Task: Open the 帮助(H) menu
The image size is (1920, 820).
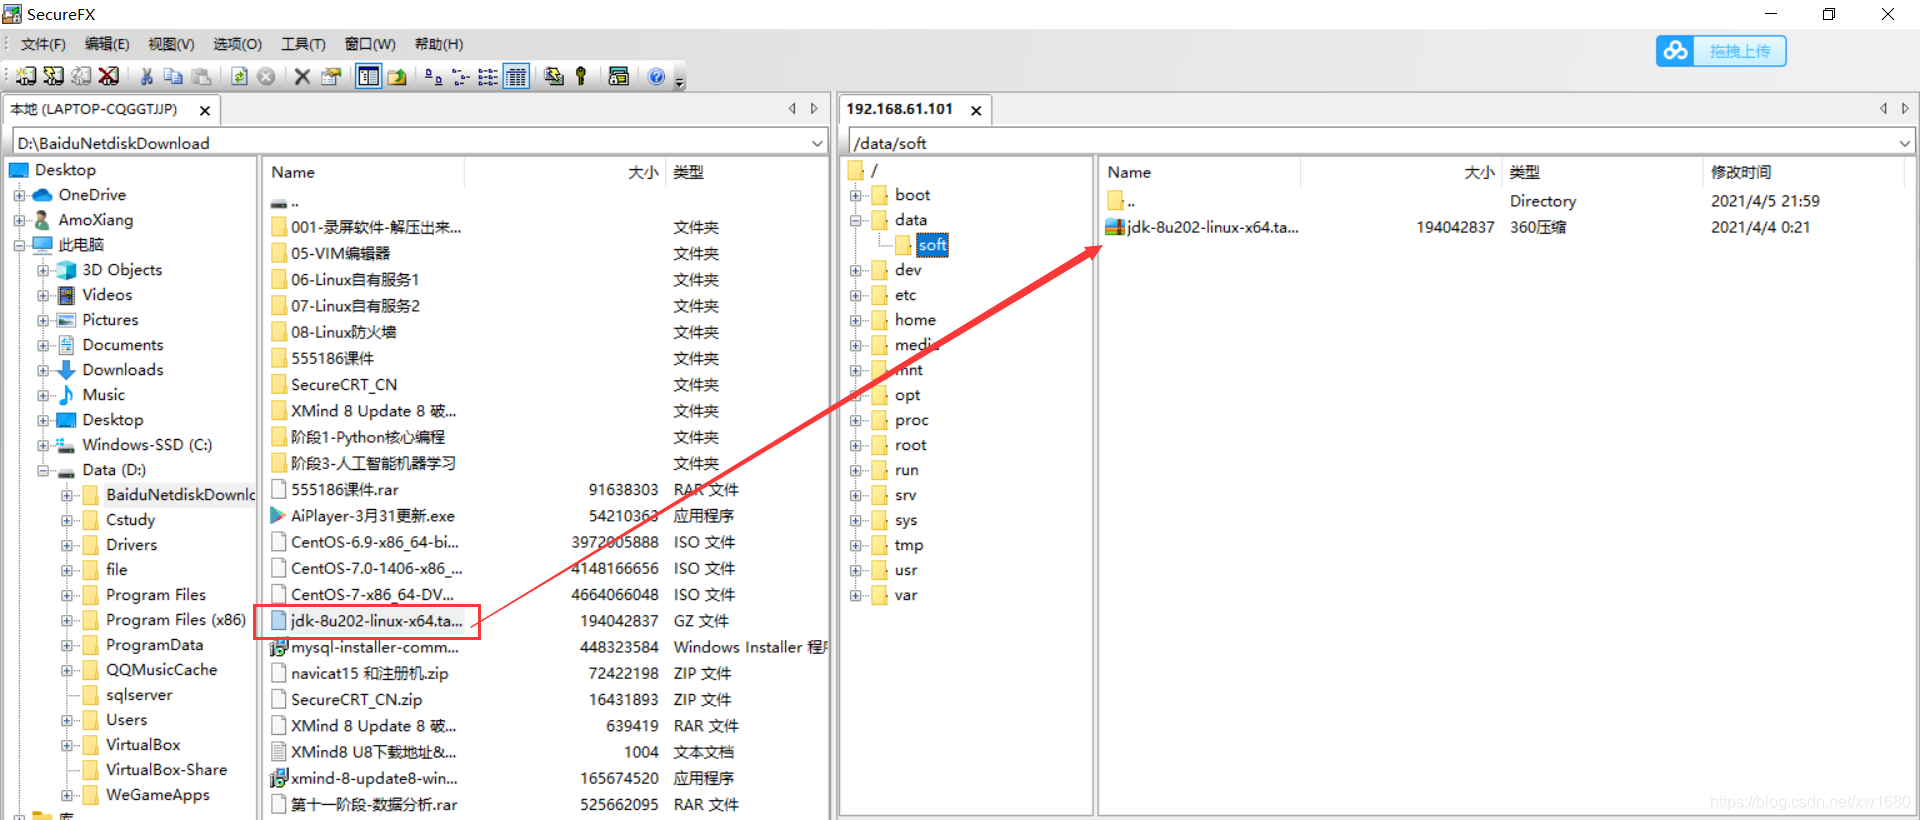Action: click(x=439, y=44)
